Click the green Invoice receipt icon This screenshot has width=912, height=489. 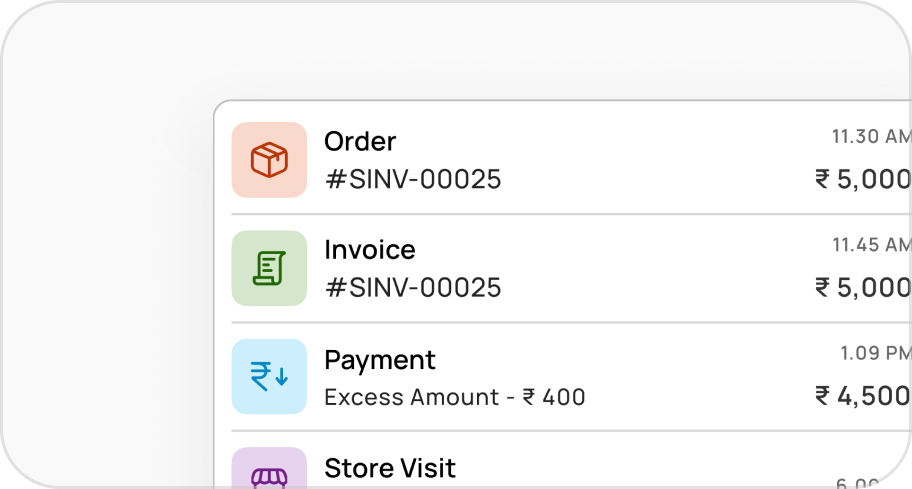(x=269, y=268)
